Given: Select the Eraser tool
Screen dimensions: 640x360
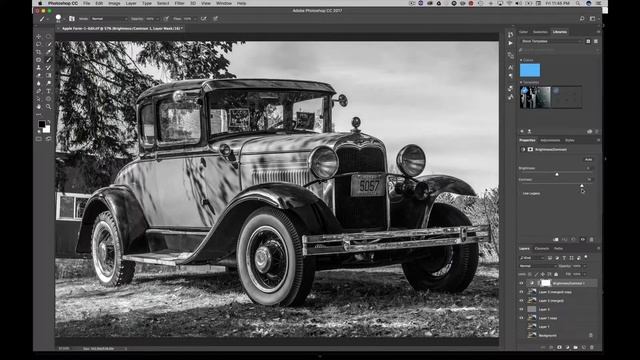Looking at the screenshot, I should [39, 75].
